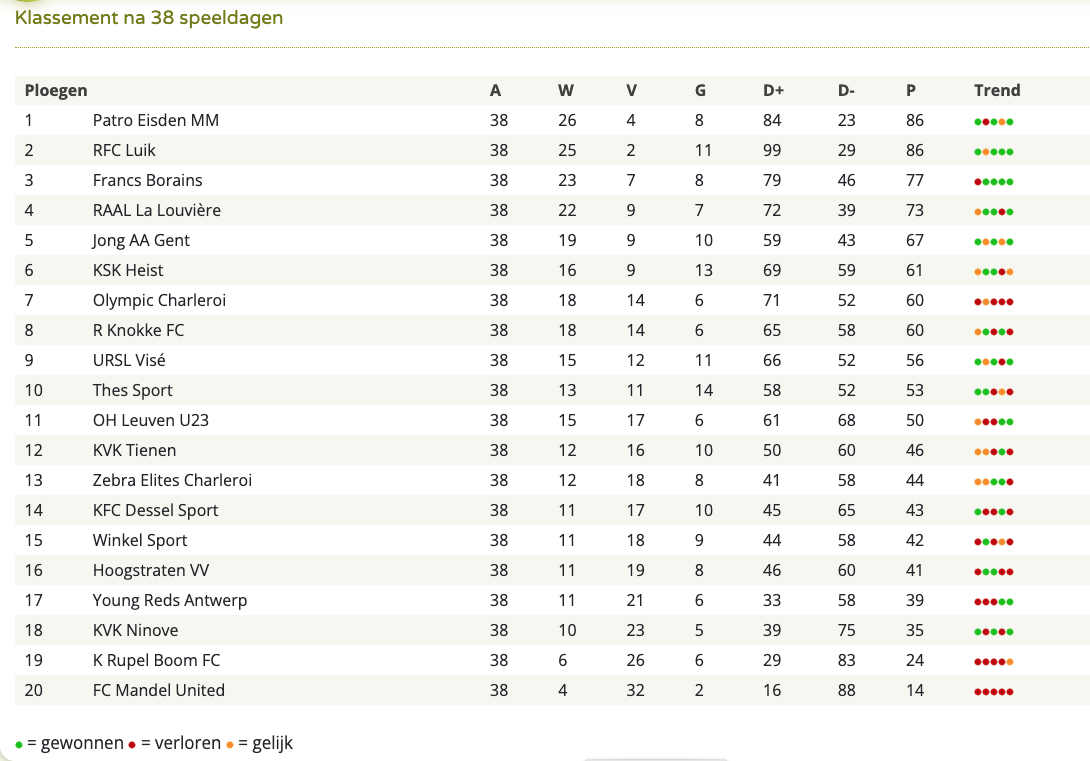Click the trend dots for Patro Eisden MM
Screen dimensions: 1090x761
pyautogui.click(x=993, y=122)
